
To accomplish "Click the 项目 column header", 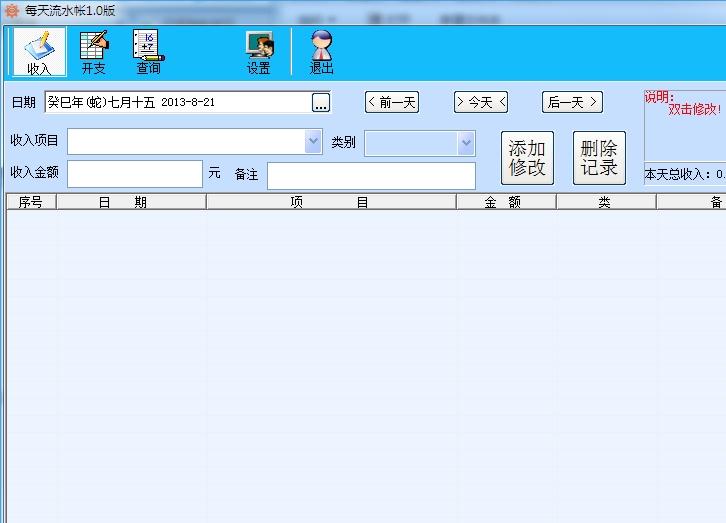I will 331,202.
